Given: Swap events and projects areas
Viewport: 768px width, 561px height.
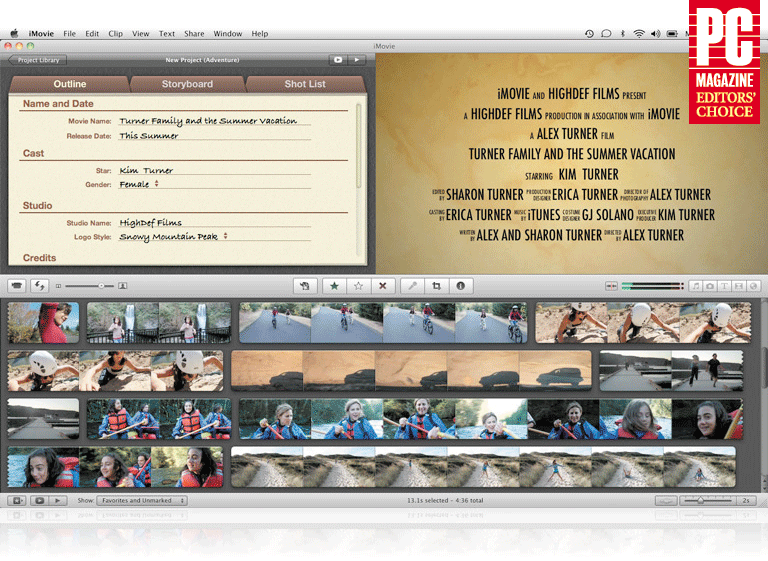Looking at the screenshot, I should point(40,286).
